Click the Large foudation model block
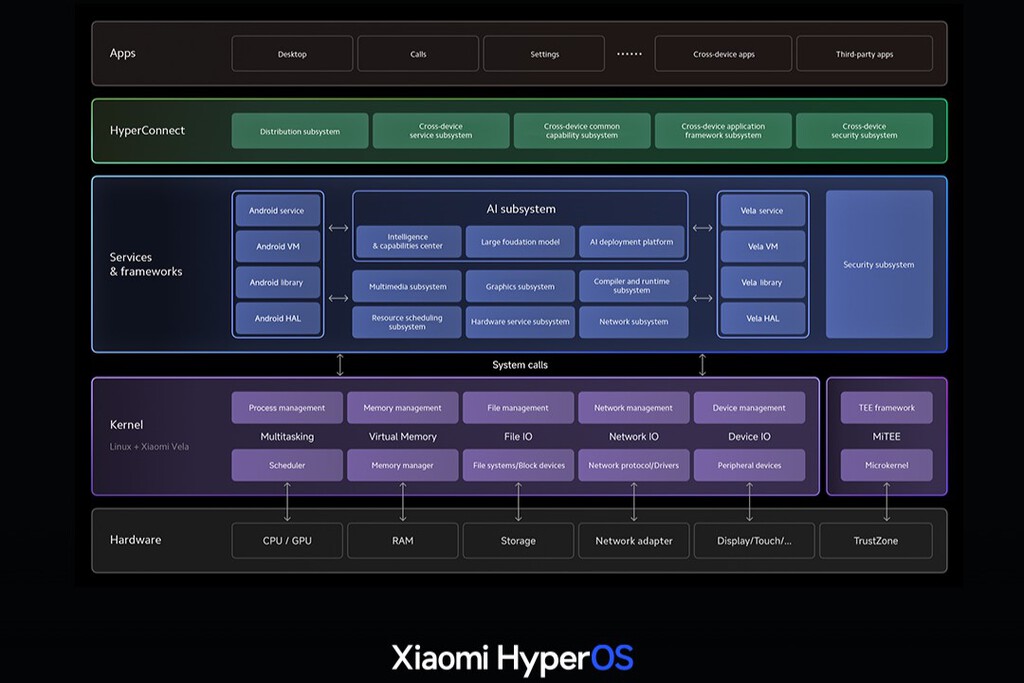Image resolution: width=1024 pixels, height=683 pixels. 519,241
